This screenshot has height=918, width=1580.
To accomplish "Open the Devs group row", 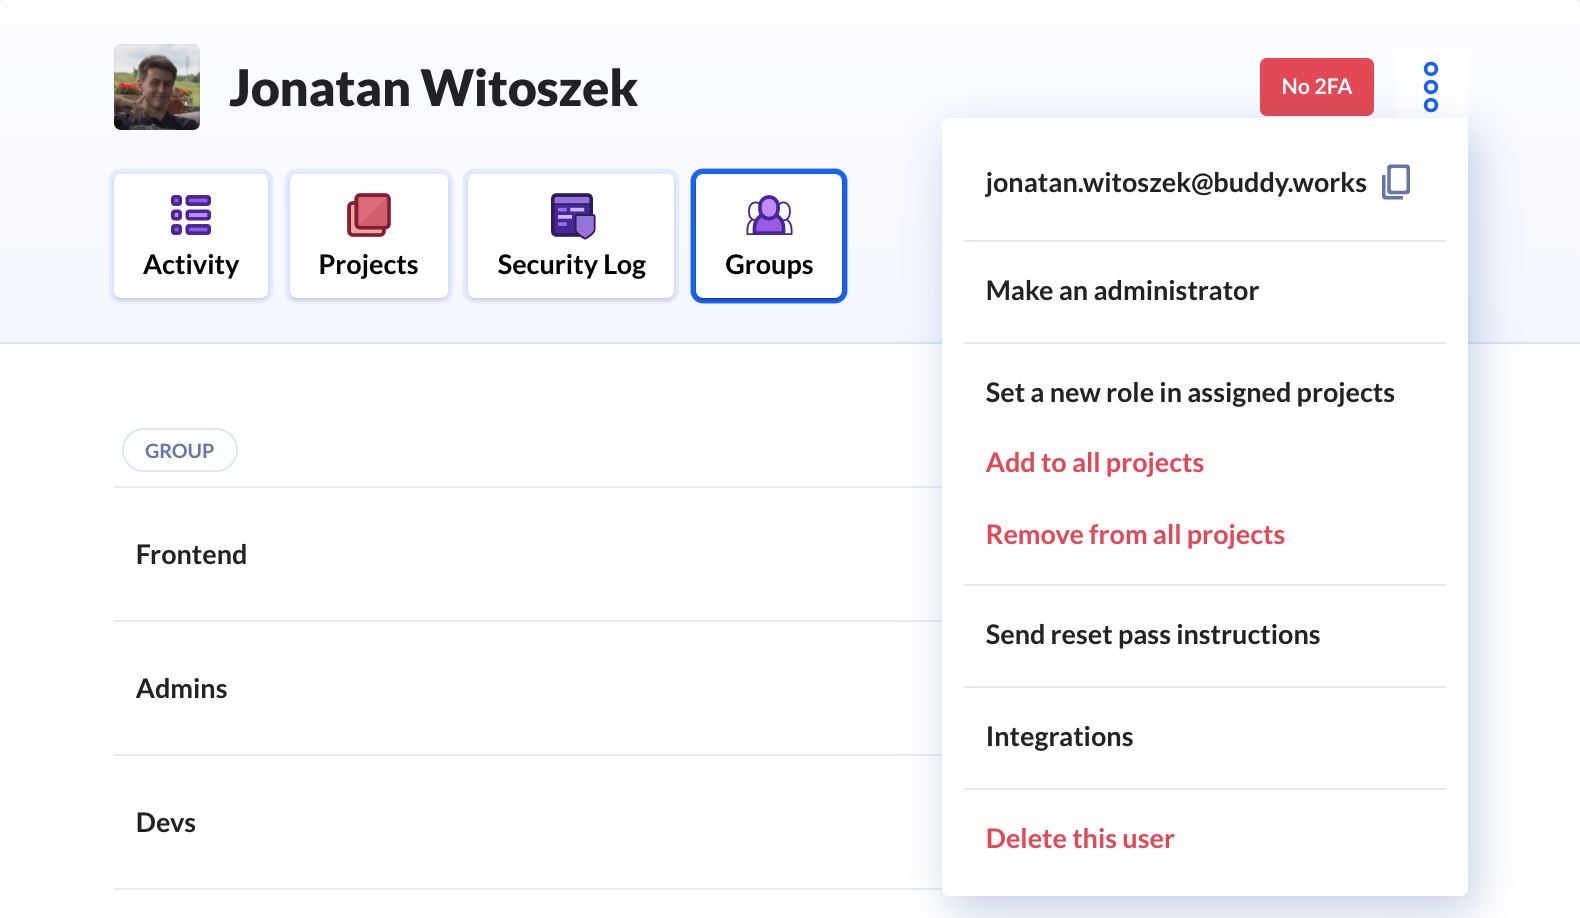I will point(528,823).
